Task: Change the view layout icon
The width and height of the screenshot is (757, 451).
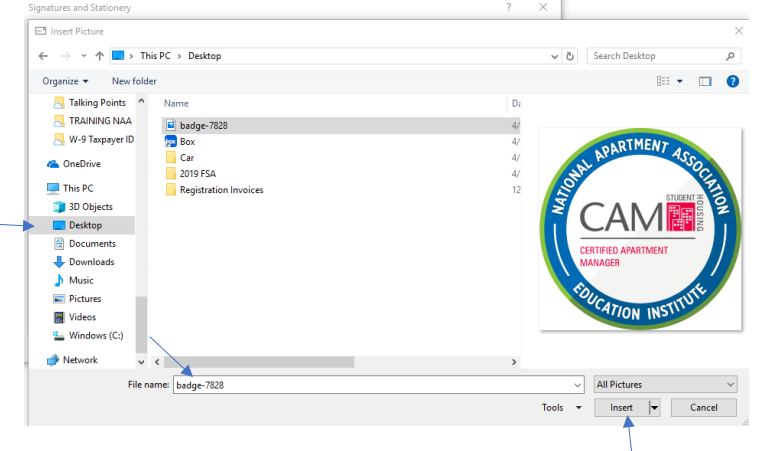Action: click(x=663, y=81)
